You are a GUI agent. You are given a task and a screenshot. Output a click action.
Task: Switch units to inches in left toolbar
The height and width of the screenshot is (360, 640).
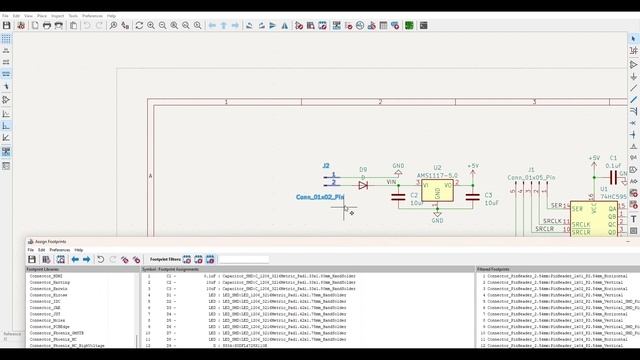pyautogui.click(x=6, y=51)
